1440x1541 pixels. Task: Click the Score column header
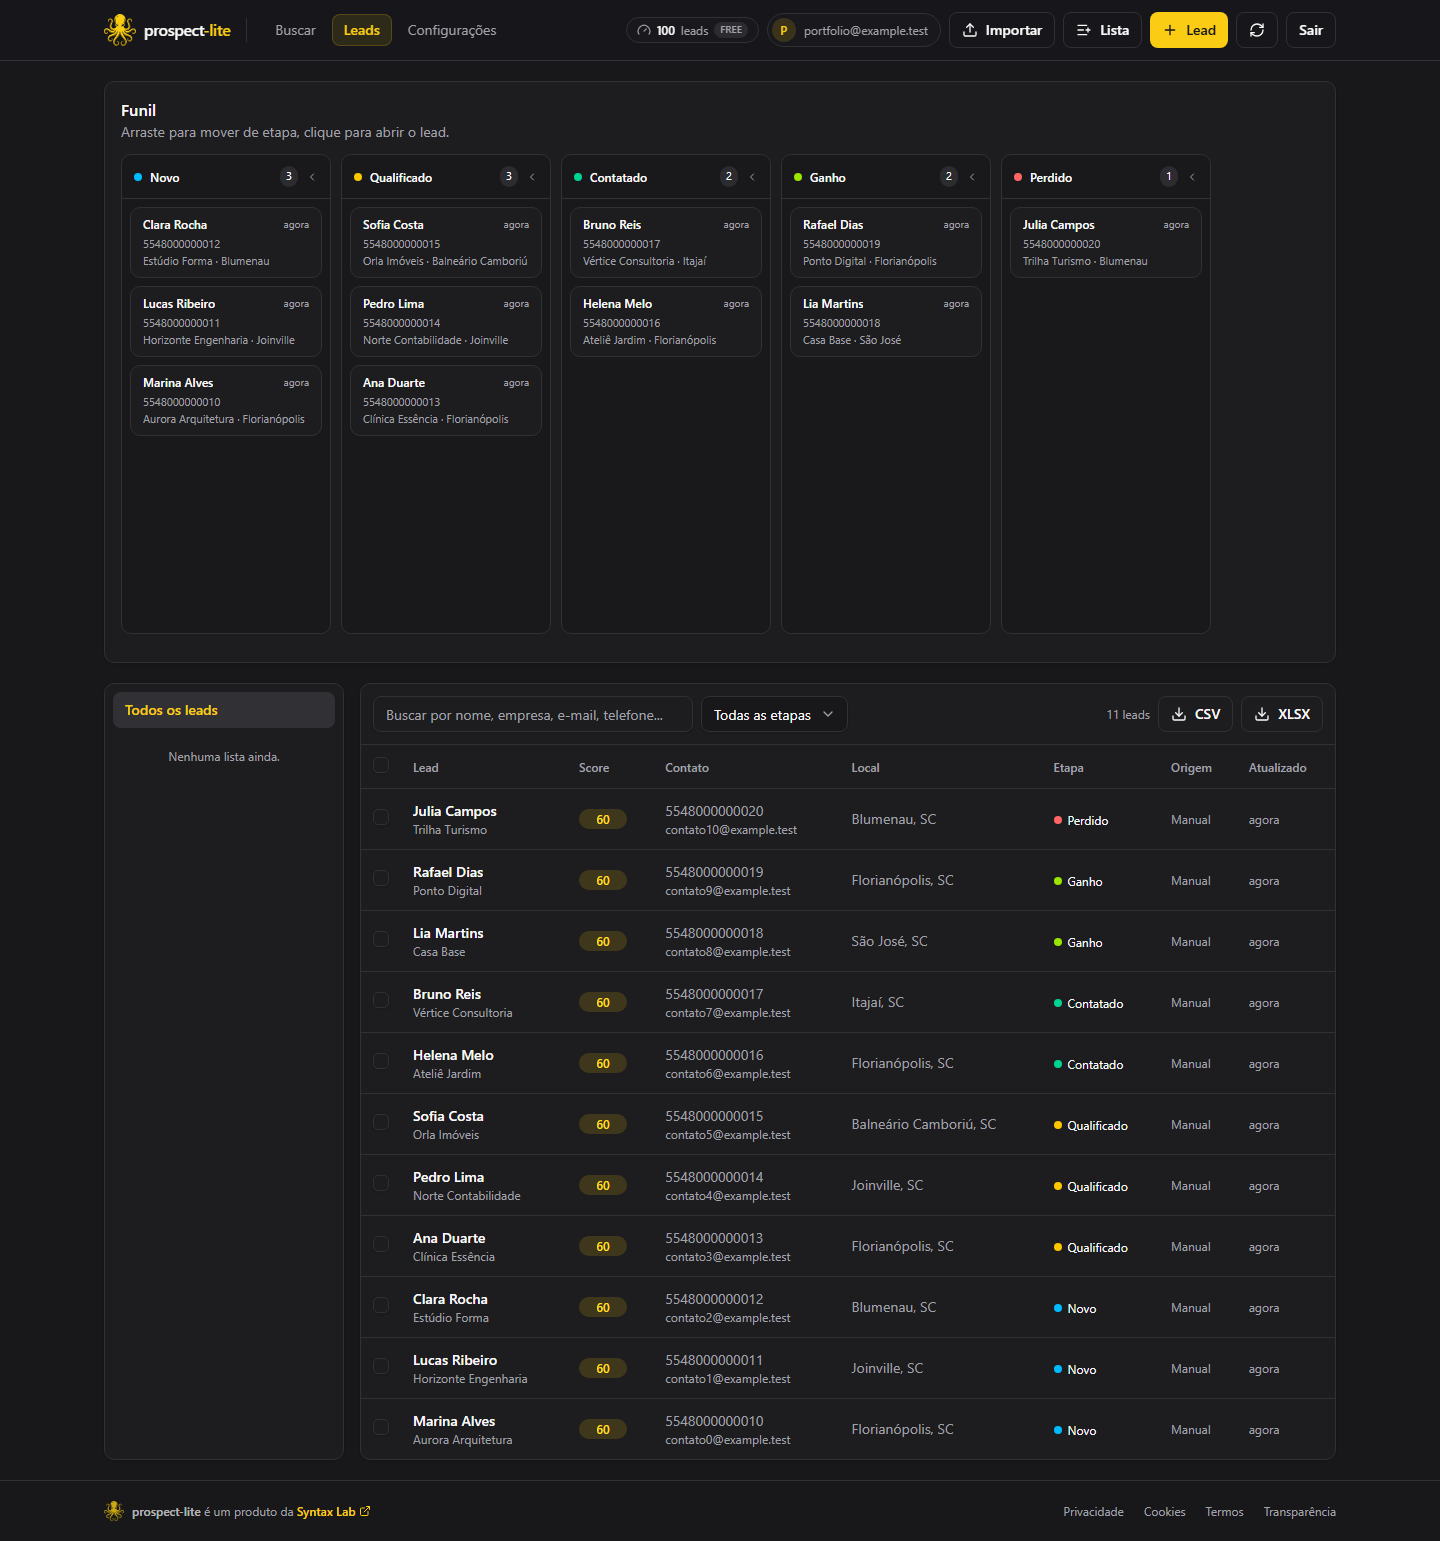(594, 767)
